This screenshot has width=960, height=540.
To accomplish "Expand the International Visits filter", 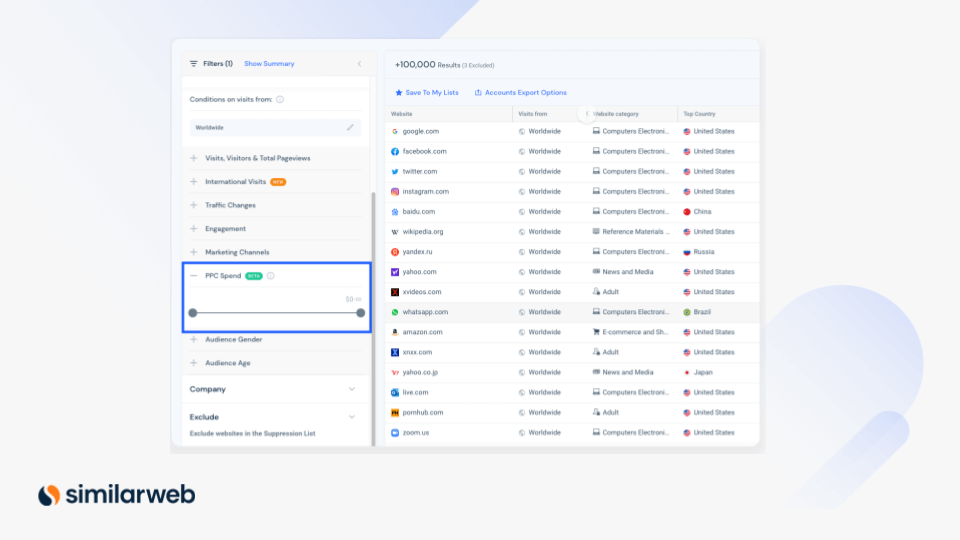I will (194, 182).
